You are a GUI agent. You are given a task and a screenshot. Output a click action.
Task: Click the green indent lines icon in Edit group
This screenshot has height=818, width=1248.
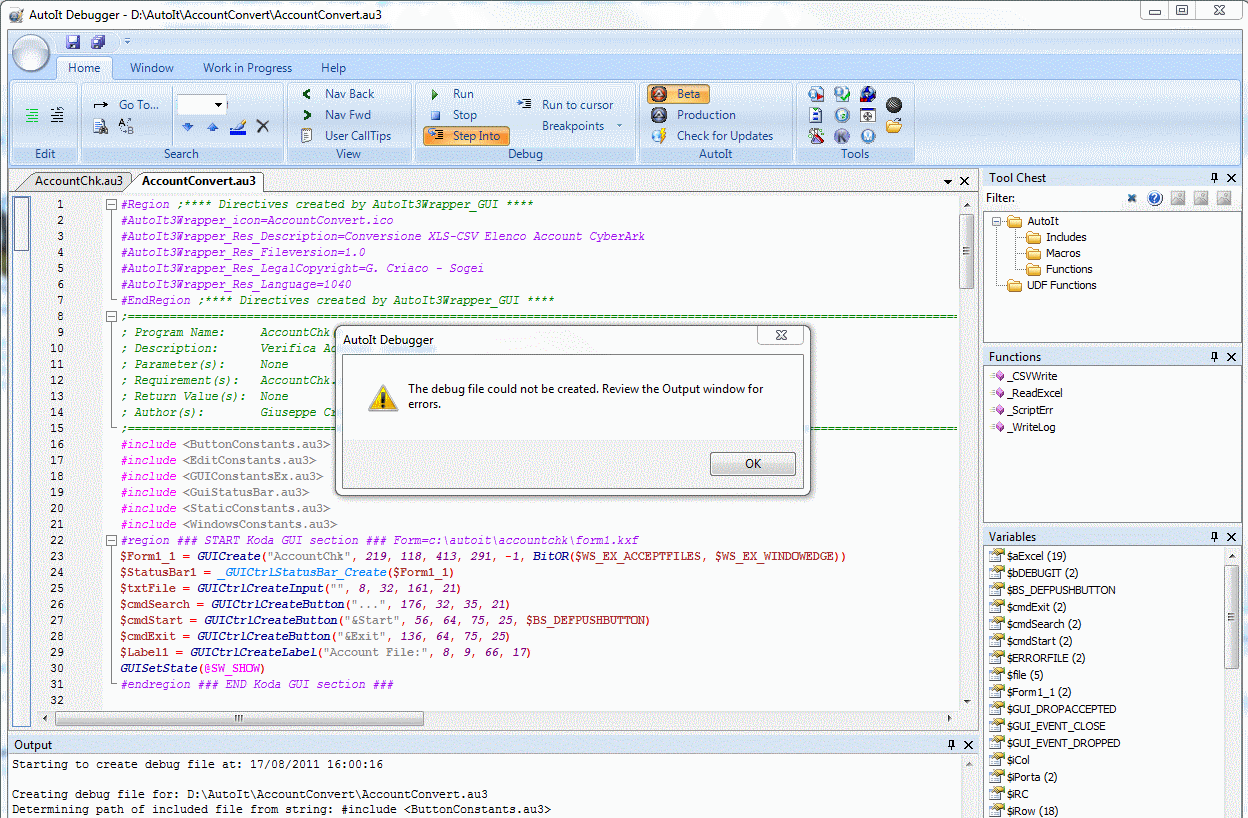point(32,115)
